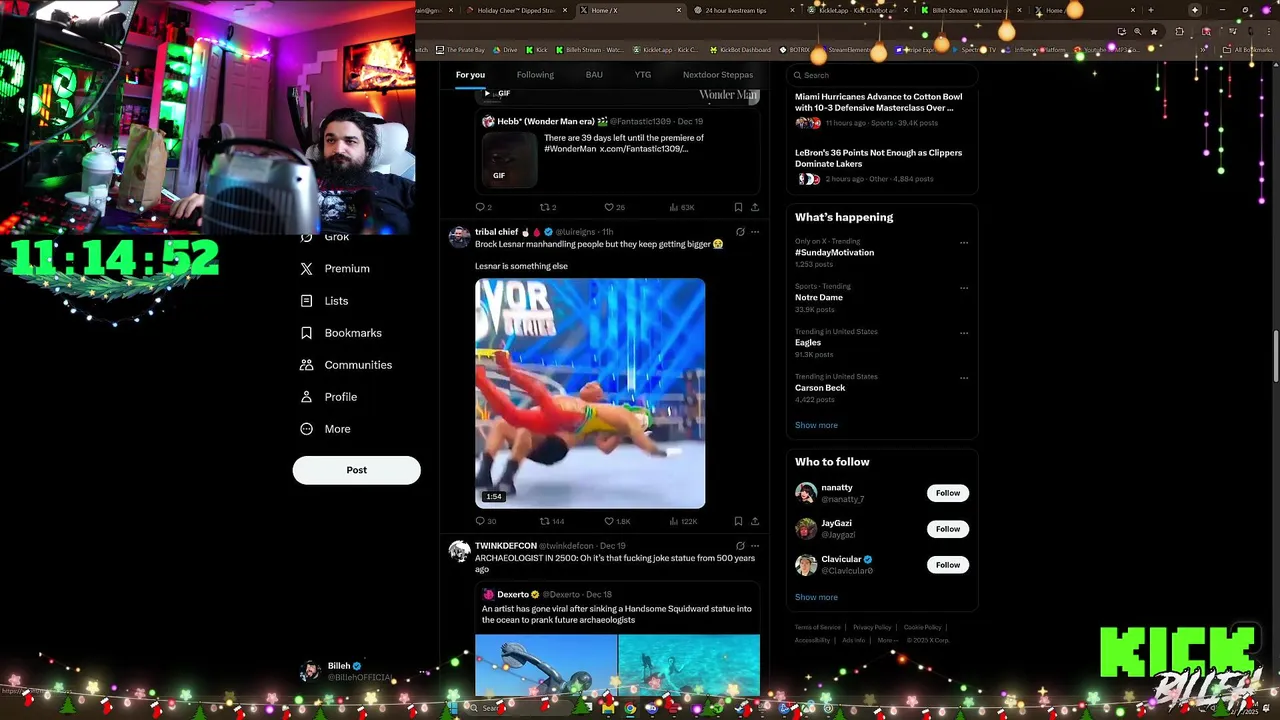Screen dimensions: 1280x720
Task: Follow the nanatty account
Action: [948, 493]
